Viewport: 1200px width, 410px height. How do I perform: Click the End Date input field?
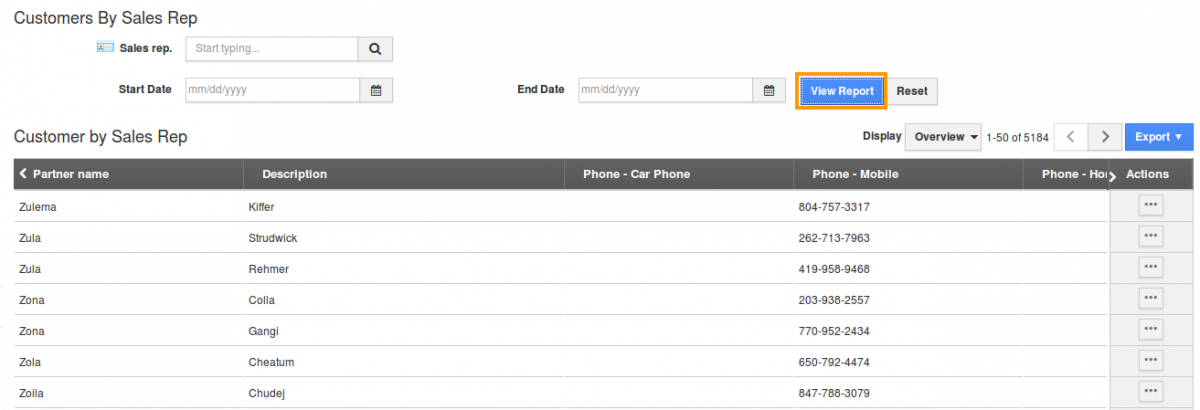click(x=665, y=90)
